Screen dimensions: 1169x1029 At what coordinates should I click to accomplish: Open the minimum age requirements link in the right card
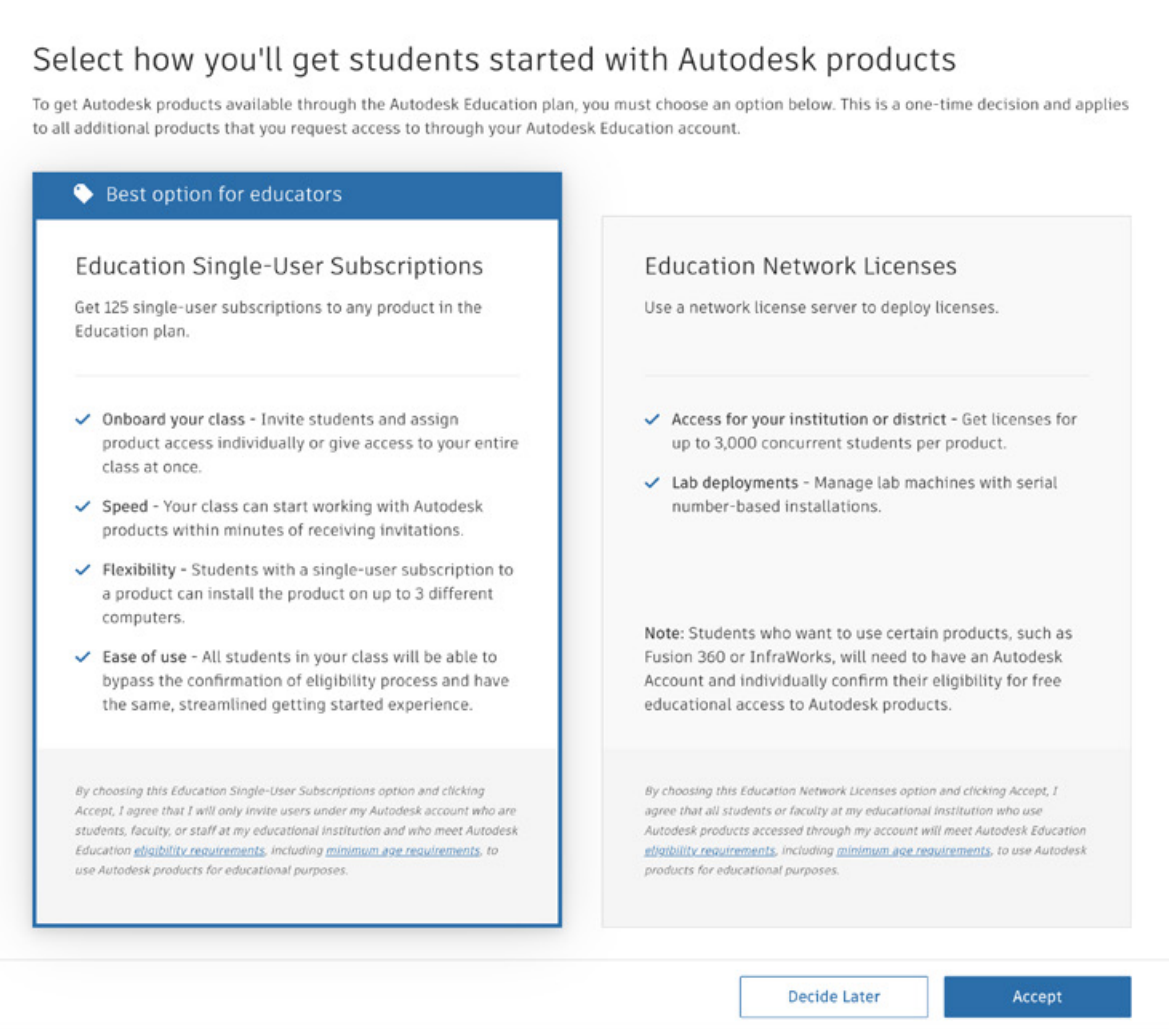[912, 853]
